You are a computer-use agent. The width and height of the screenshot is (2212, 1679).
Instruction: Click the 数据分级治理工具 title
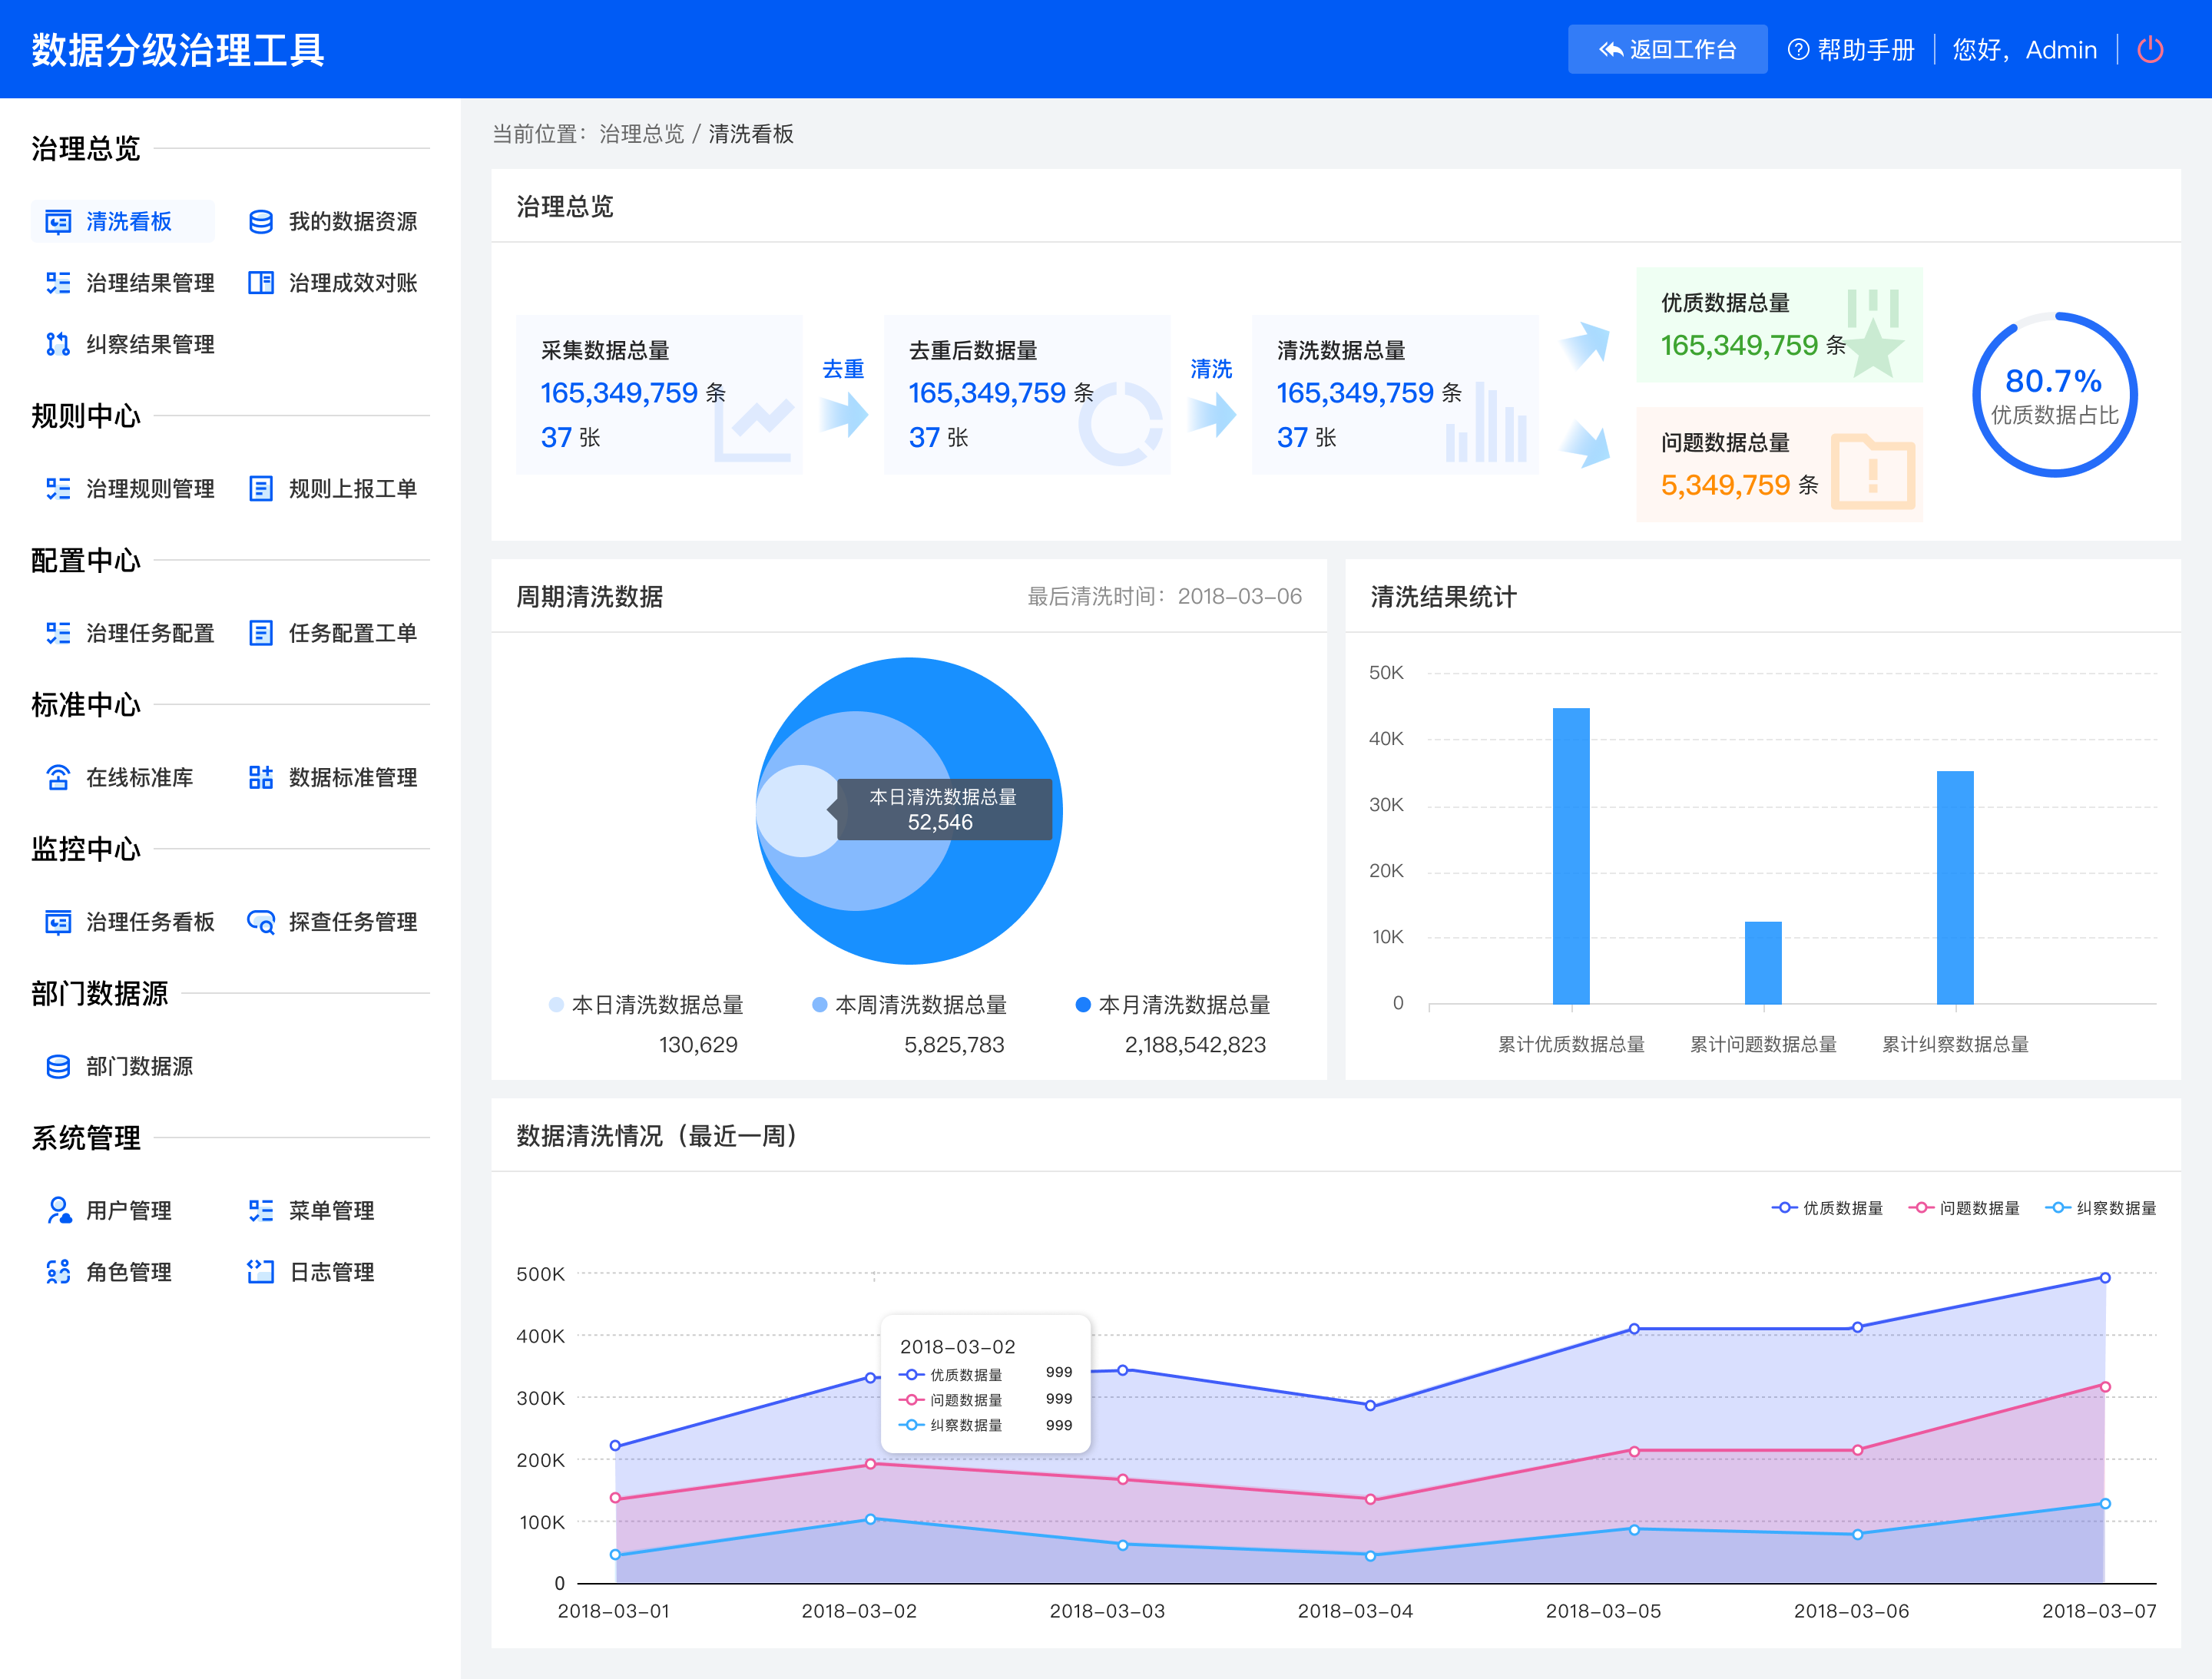pyautogui.click(x=178, y=50)
